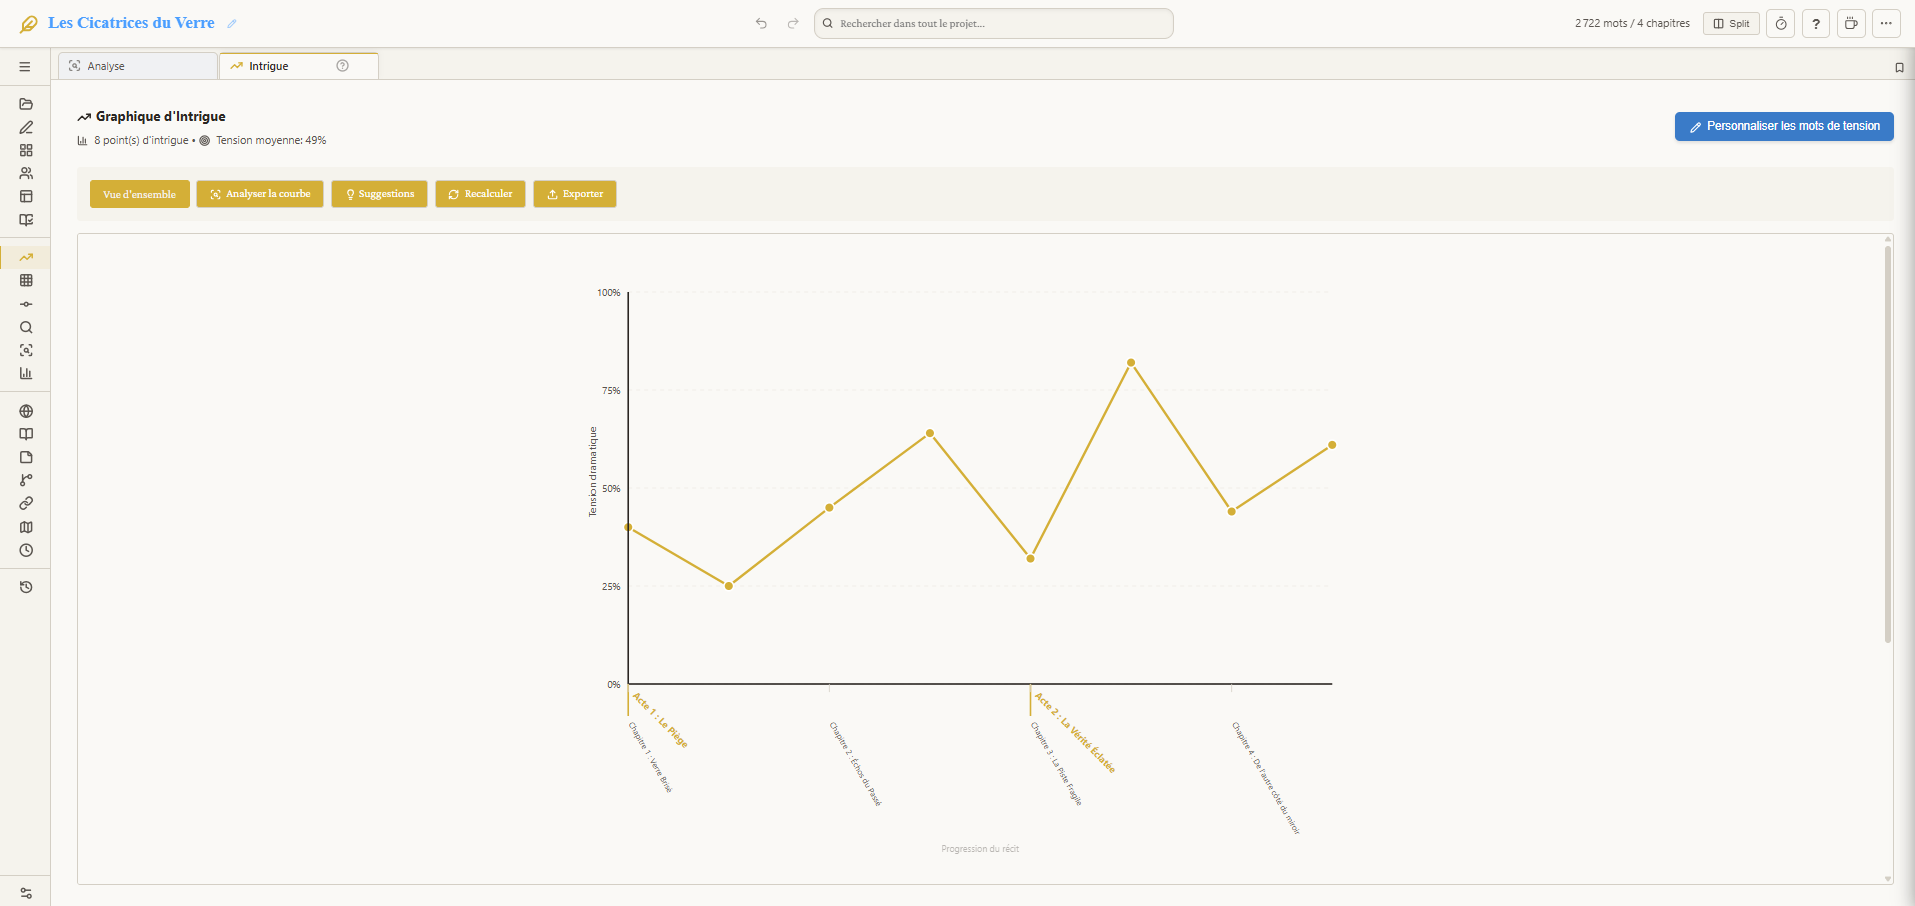
Task: Open the globe icon in the sidebar
Action: 26,411
